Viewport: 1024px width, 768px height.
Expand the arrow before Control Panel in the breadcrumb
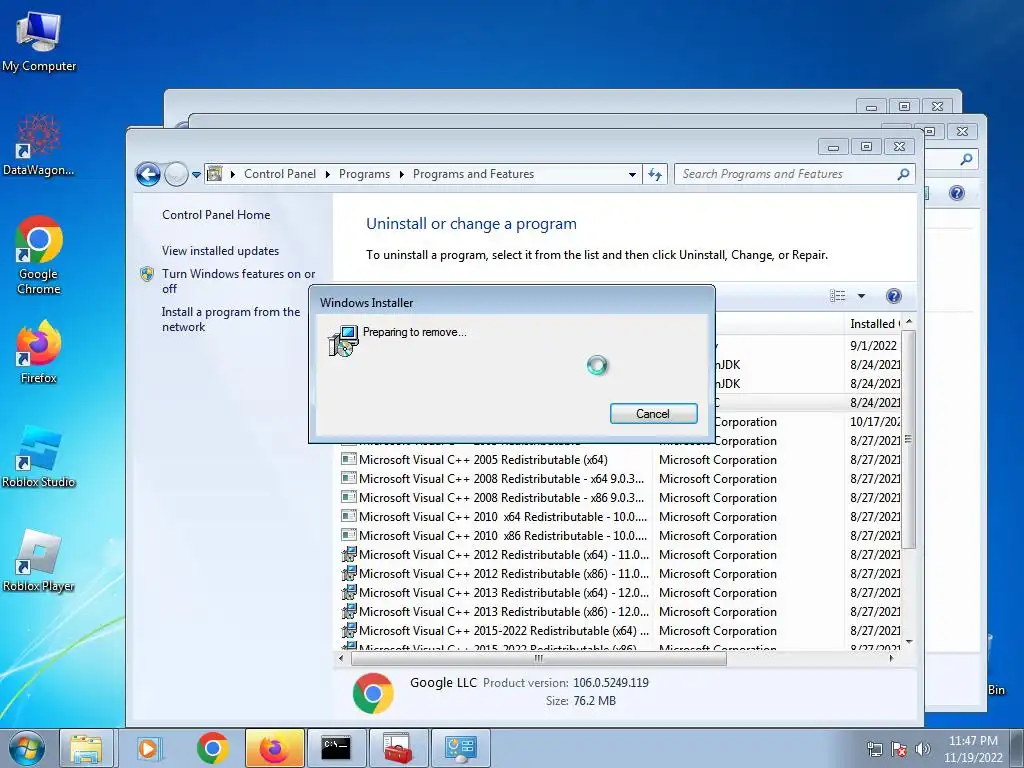coord(232,174)
